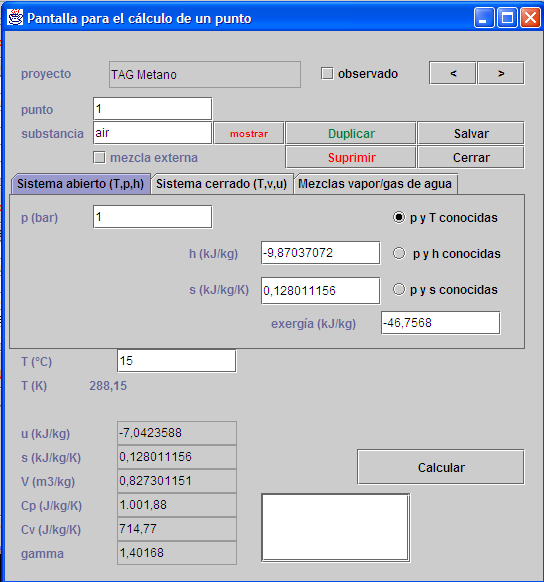Switch to the Sistema cerrado (T,v,u) tab

[222, 184]
